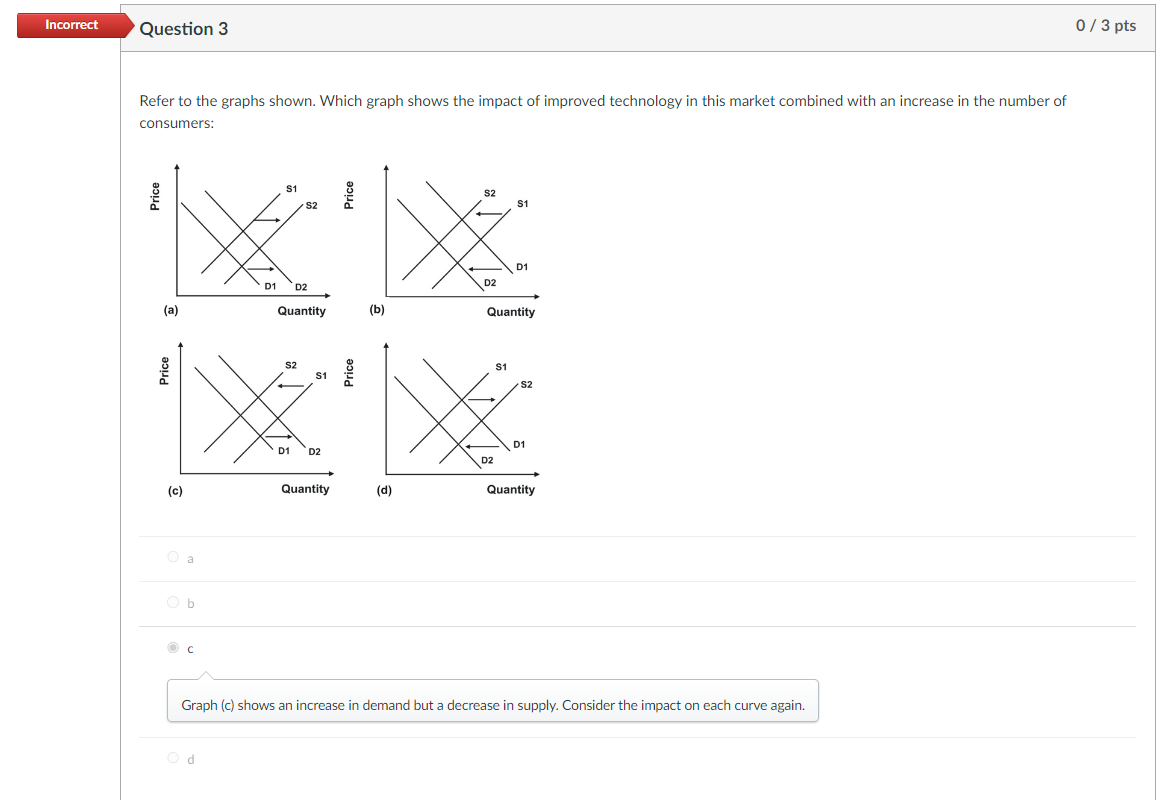This screenshot has height=800, width=1158.
Task: Click the Quantity axis label under graph (b)
Action: click(511, 312)
